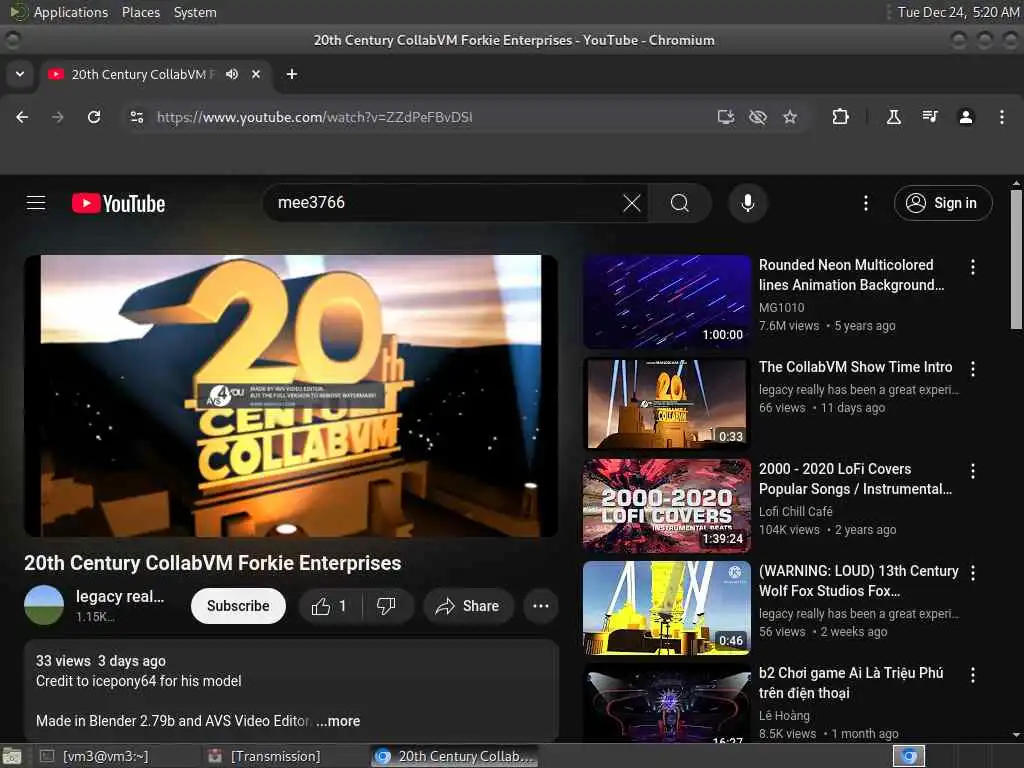The image size is (1024, 768).
Task: Click the video player to pause
Action: click(x=291, y=396)
